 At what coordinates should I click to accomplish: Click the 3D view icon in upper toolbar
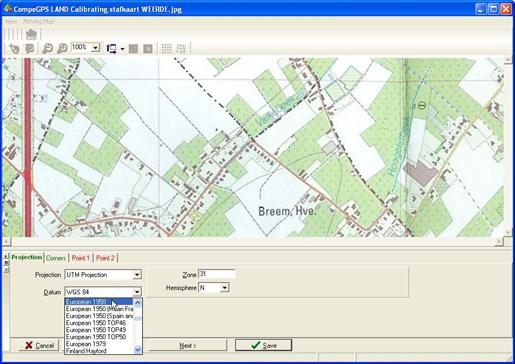31,34
